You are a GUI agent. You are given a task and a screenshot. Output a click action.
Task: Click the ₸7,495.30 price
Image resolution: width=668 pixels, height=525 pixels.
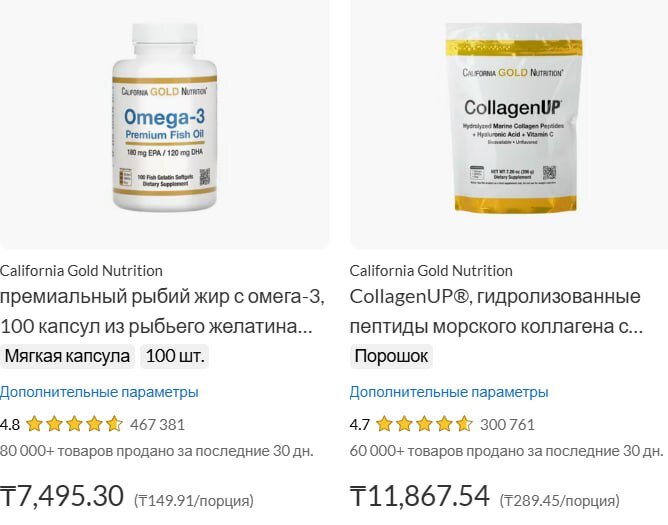point(62,496)
